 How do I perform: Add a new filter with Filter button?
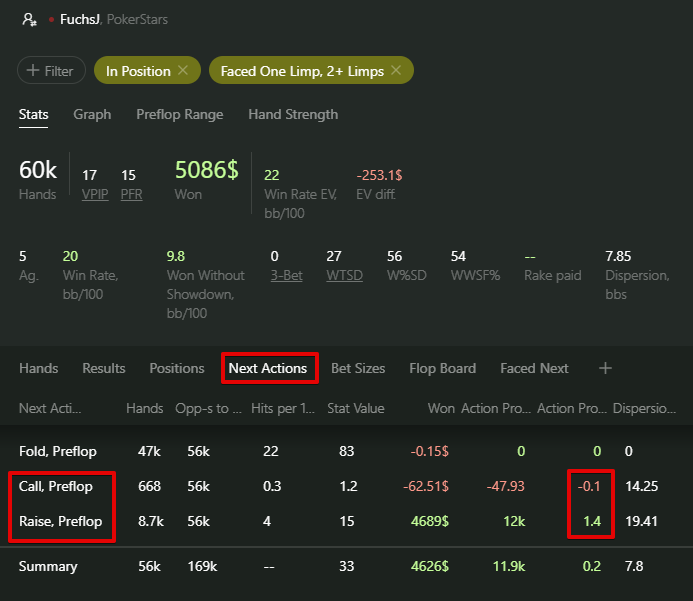(50, 71)
